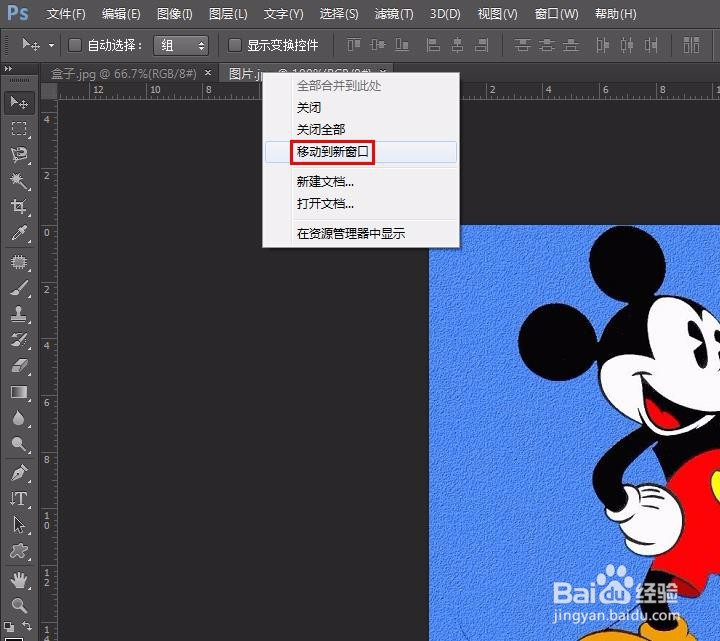Screen dimensions: 720x641
Task: Reset default foreground background colors icon
Action: tap(9, 626)
